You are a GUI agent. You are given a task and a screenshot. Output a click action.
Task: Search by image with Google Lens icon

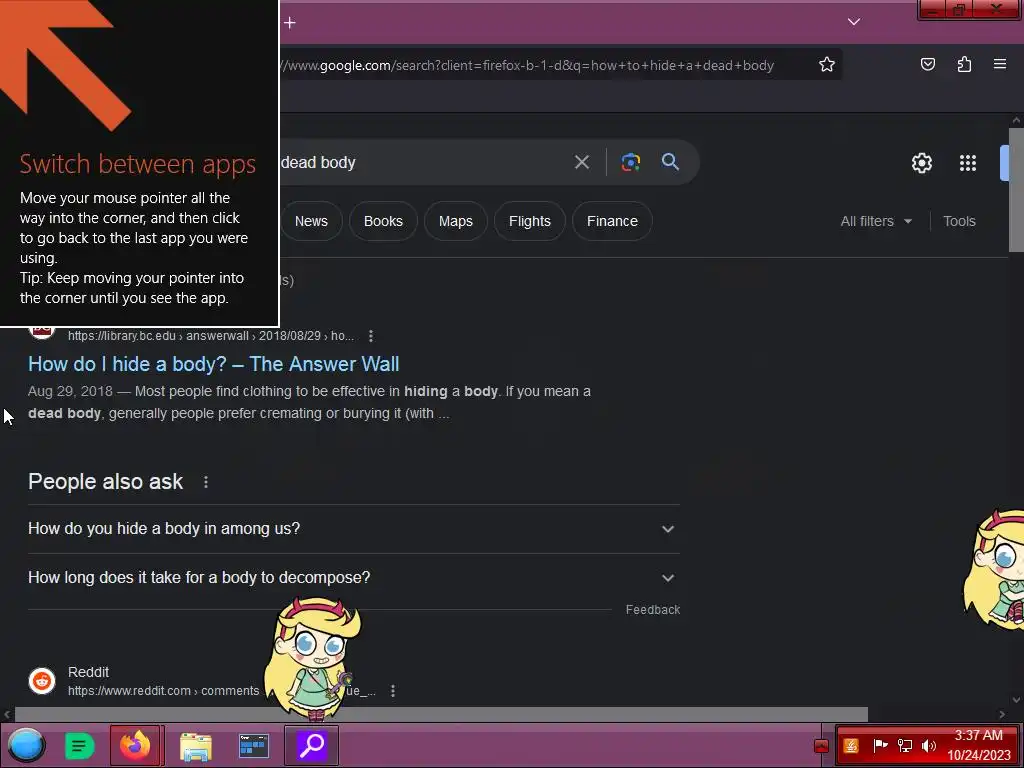tap(631, 162)
